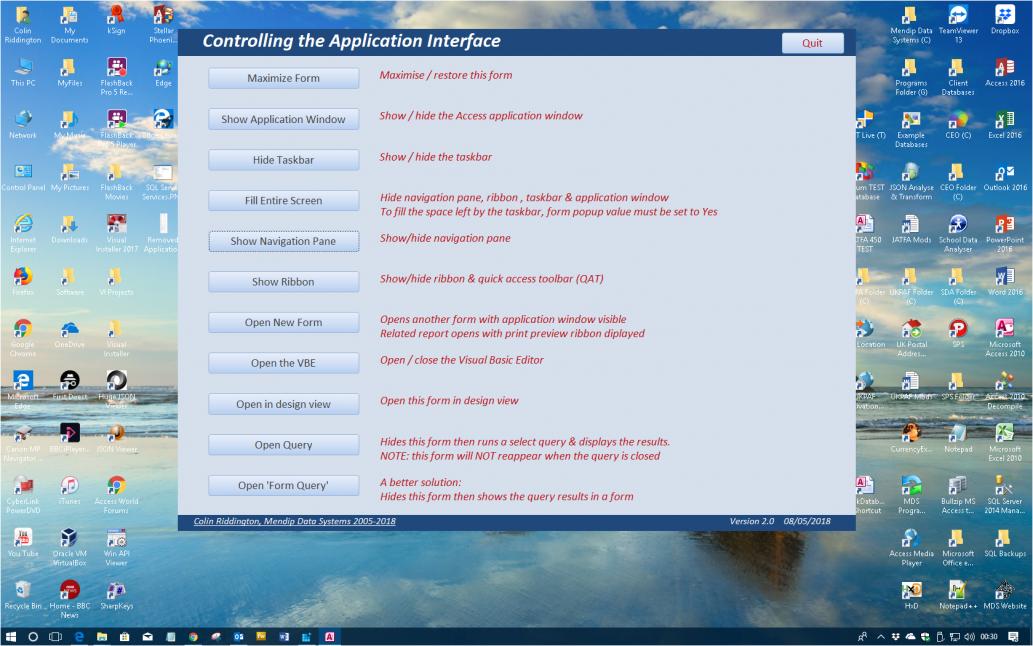Select the Microsoft Access 2010 desktop icon
The height and width of the screenshot is (646, 1033).
tap(1005, 338)
